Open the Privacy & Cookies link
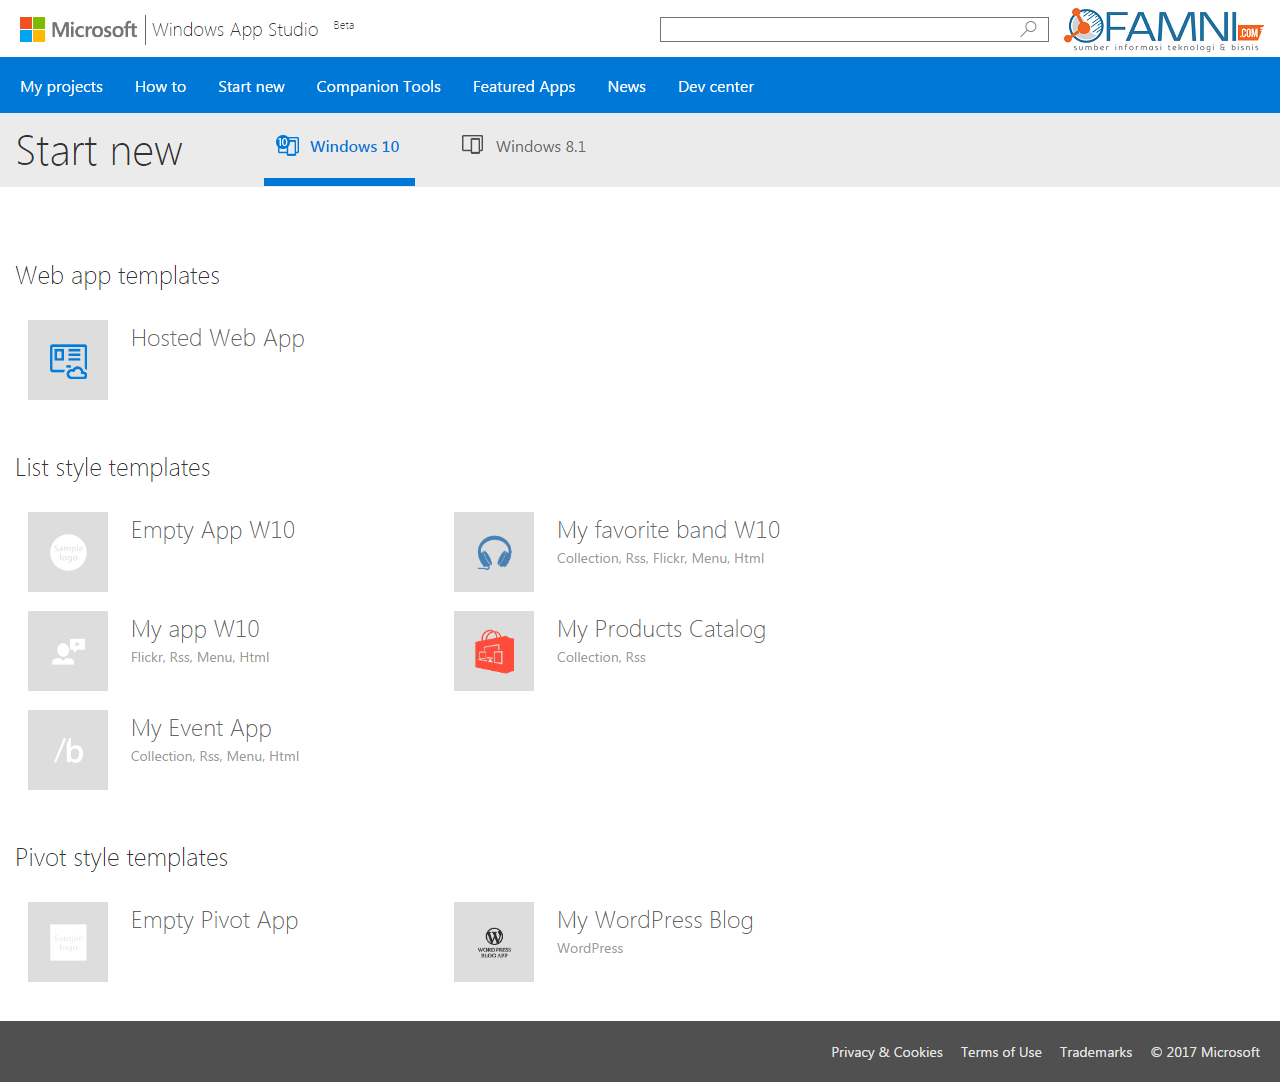This screenshot has height=1082, width=1280. point(886,1052)
